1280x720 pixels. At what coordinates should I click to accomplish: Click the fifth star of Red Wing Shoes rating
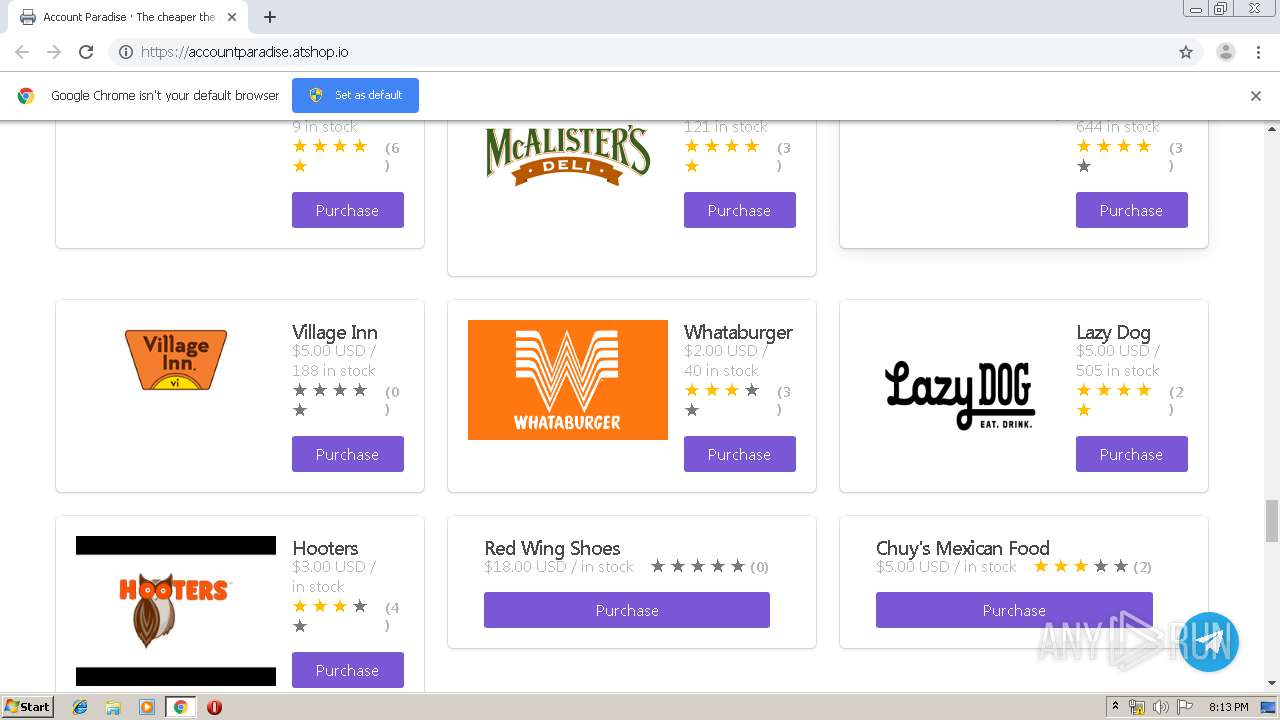(738, 566)
